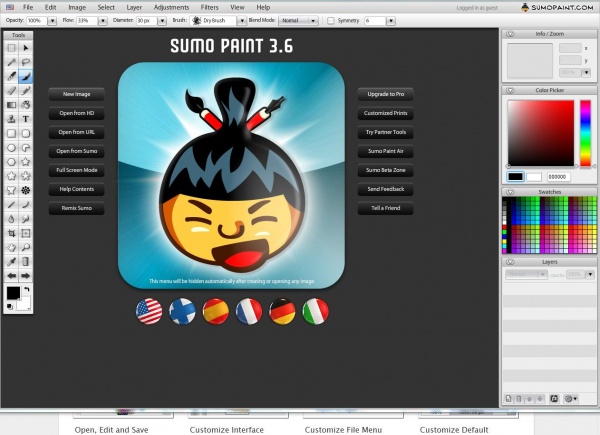Click the Upgrade to Pro button
Image resolution: width=600 pixels, height=435 pixels.
pos(385,94)
